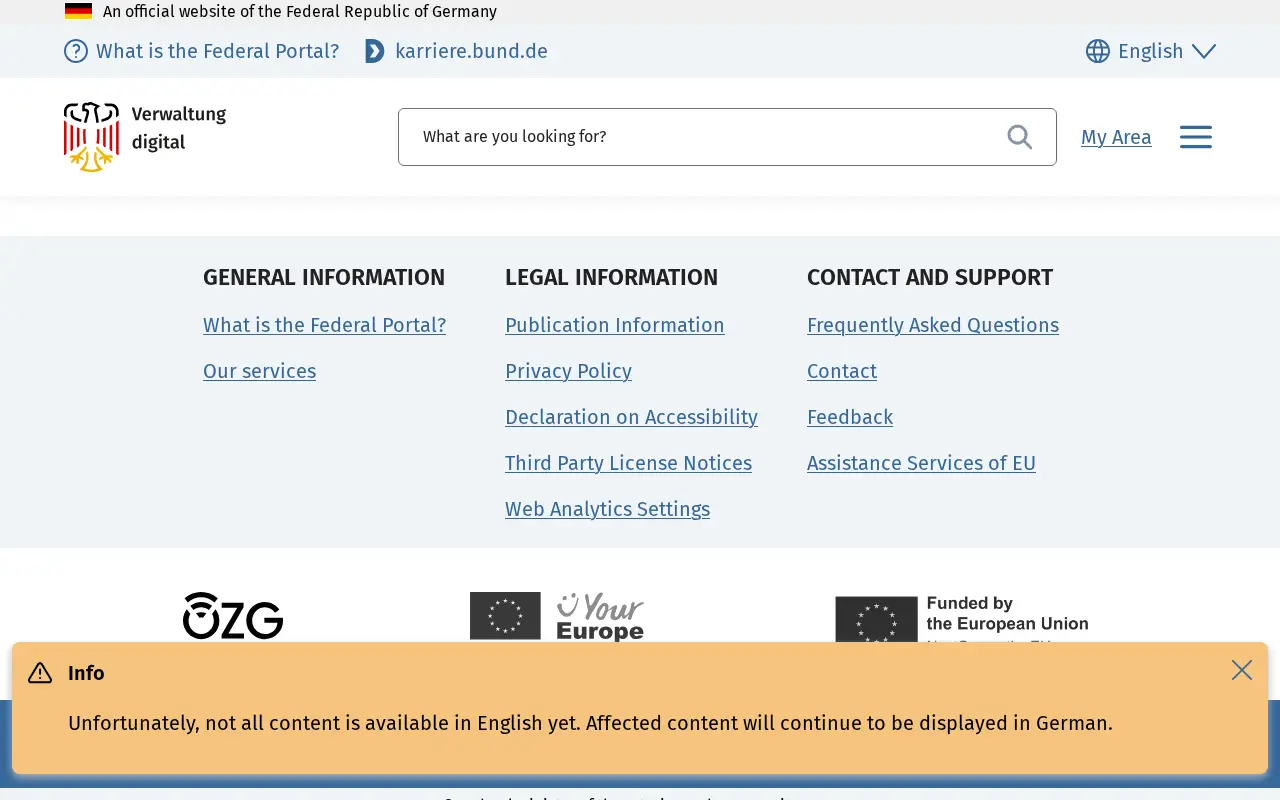Click the OZG logo
1280x800 pixels.
point(233,616)
